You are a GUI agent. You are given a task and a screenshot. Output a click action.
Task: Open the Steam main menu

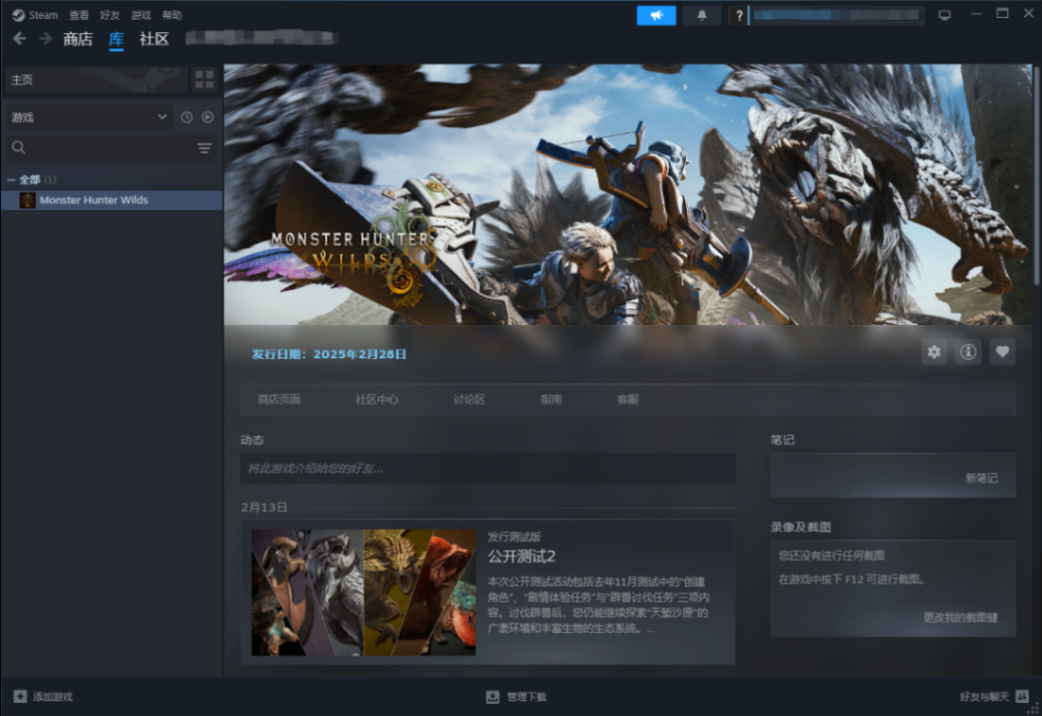tap(35, 15)
